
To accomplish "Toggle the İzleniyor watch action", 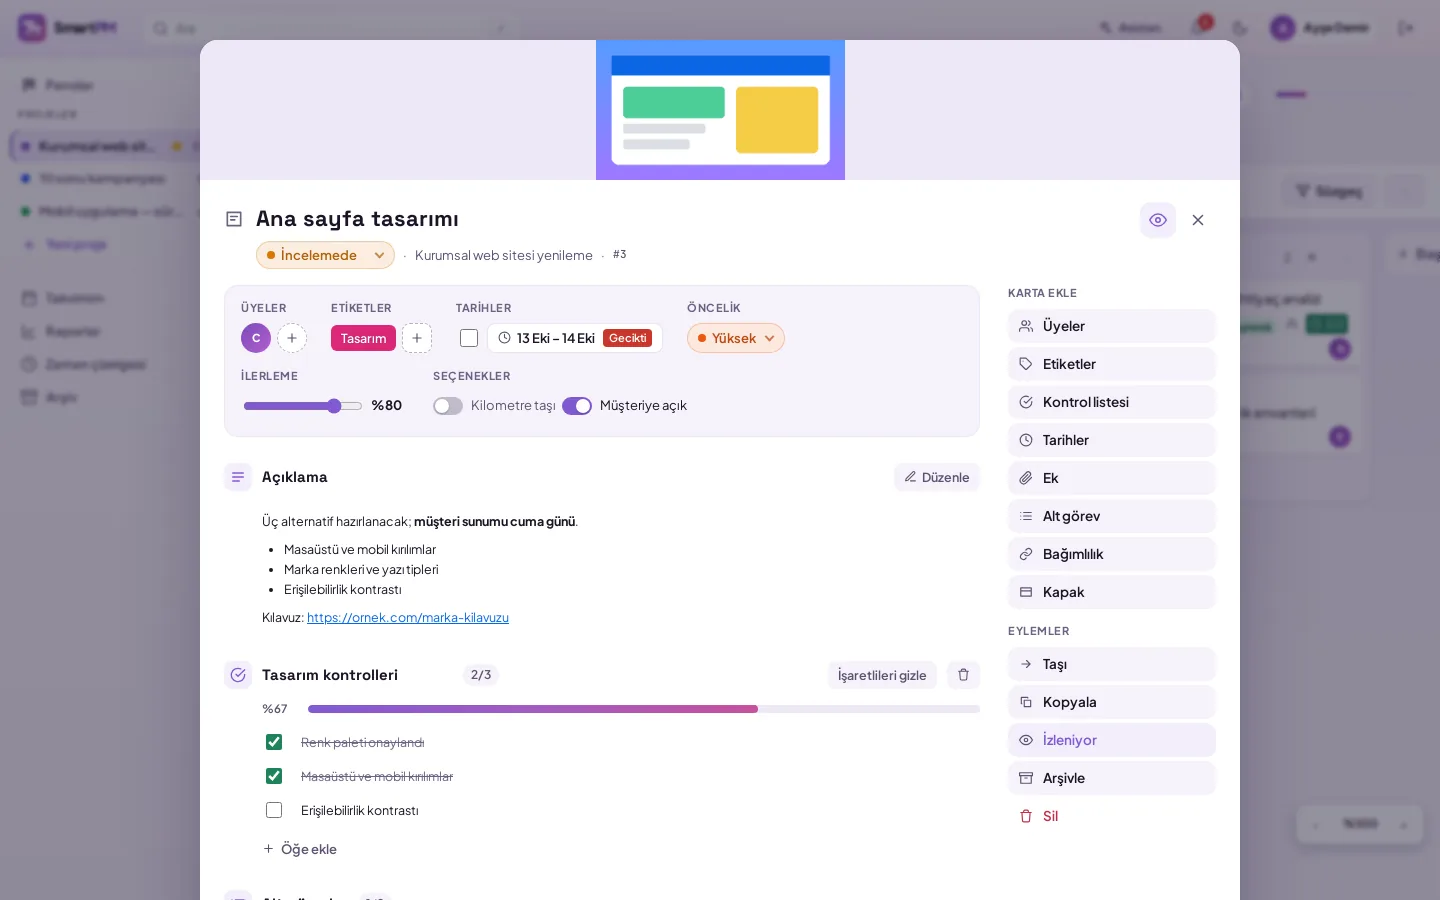I will coord(1112,740).
